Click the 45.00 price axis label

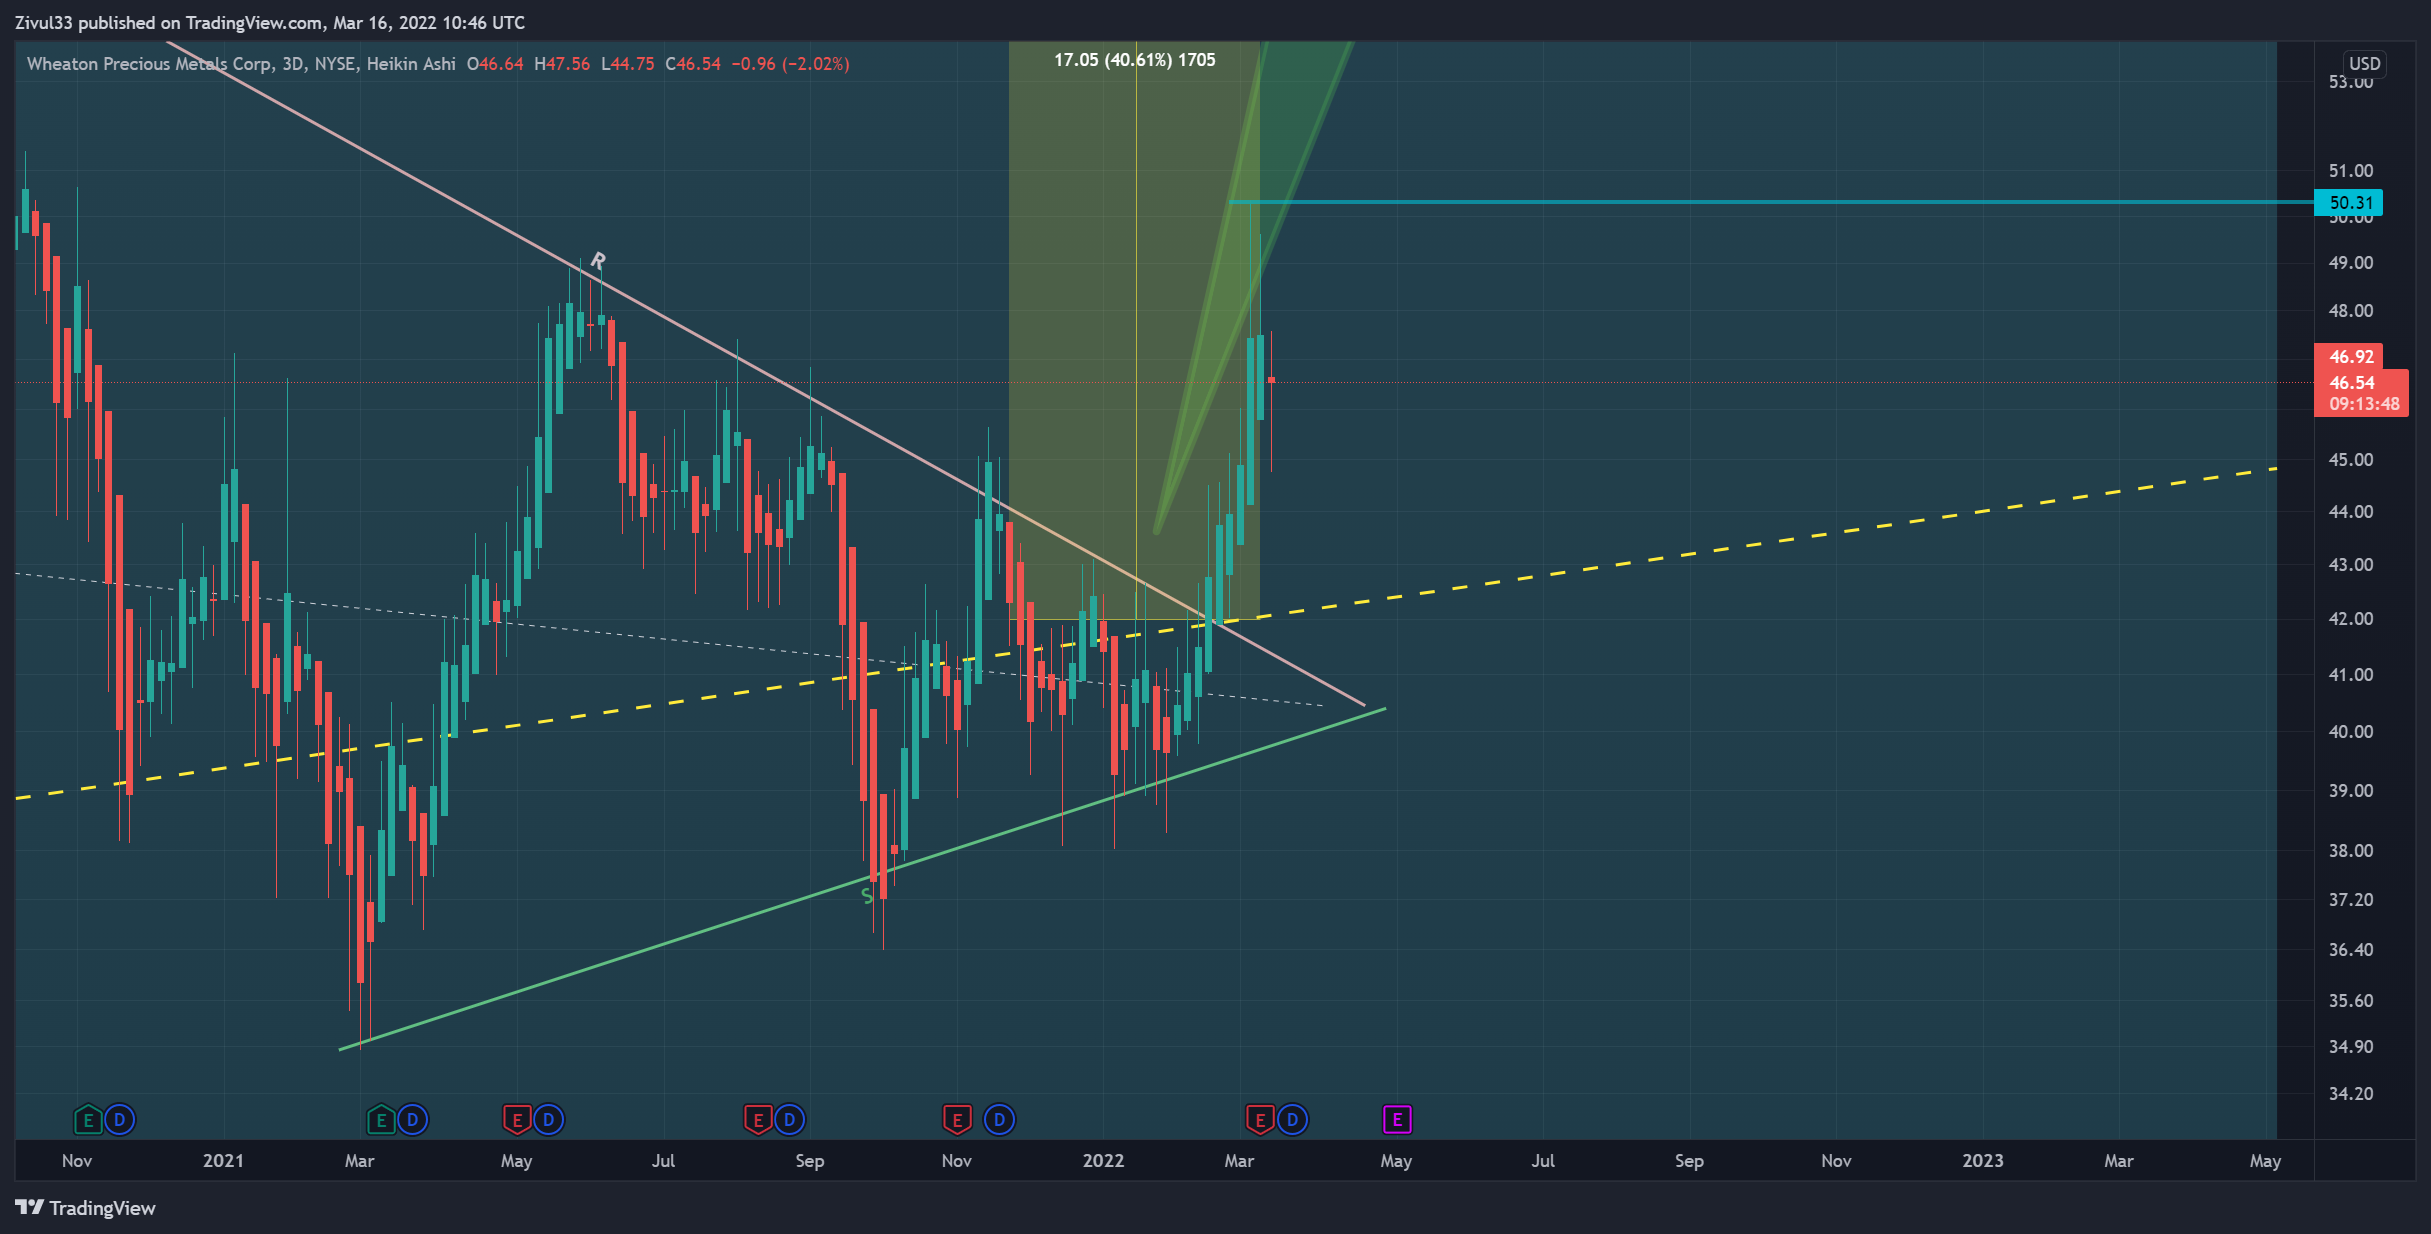pyautogui.click(x=2351, y=460)
